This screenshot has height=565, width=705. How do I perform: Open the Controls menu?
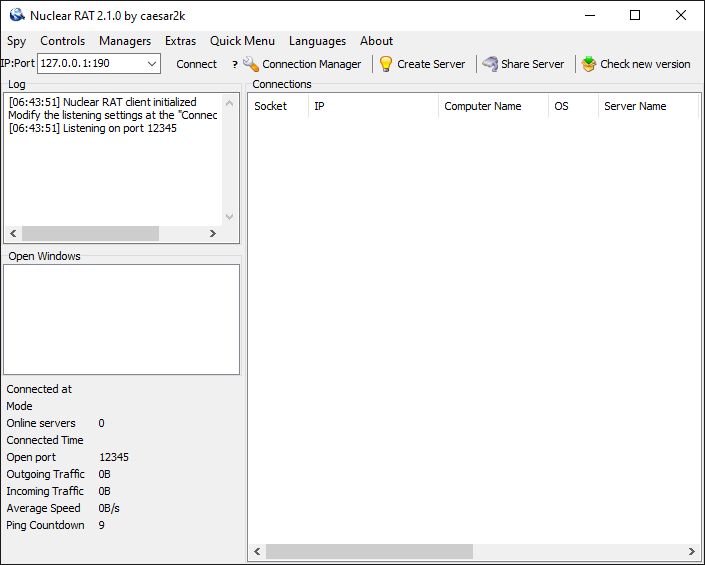point(63,41)
